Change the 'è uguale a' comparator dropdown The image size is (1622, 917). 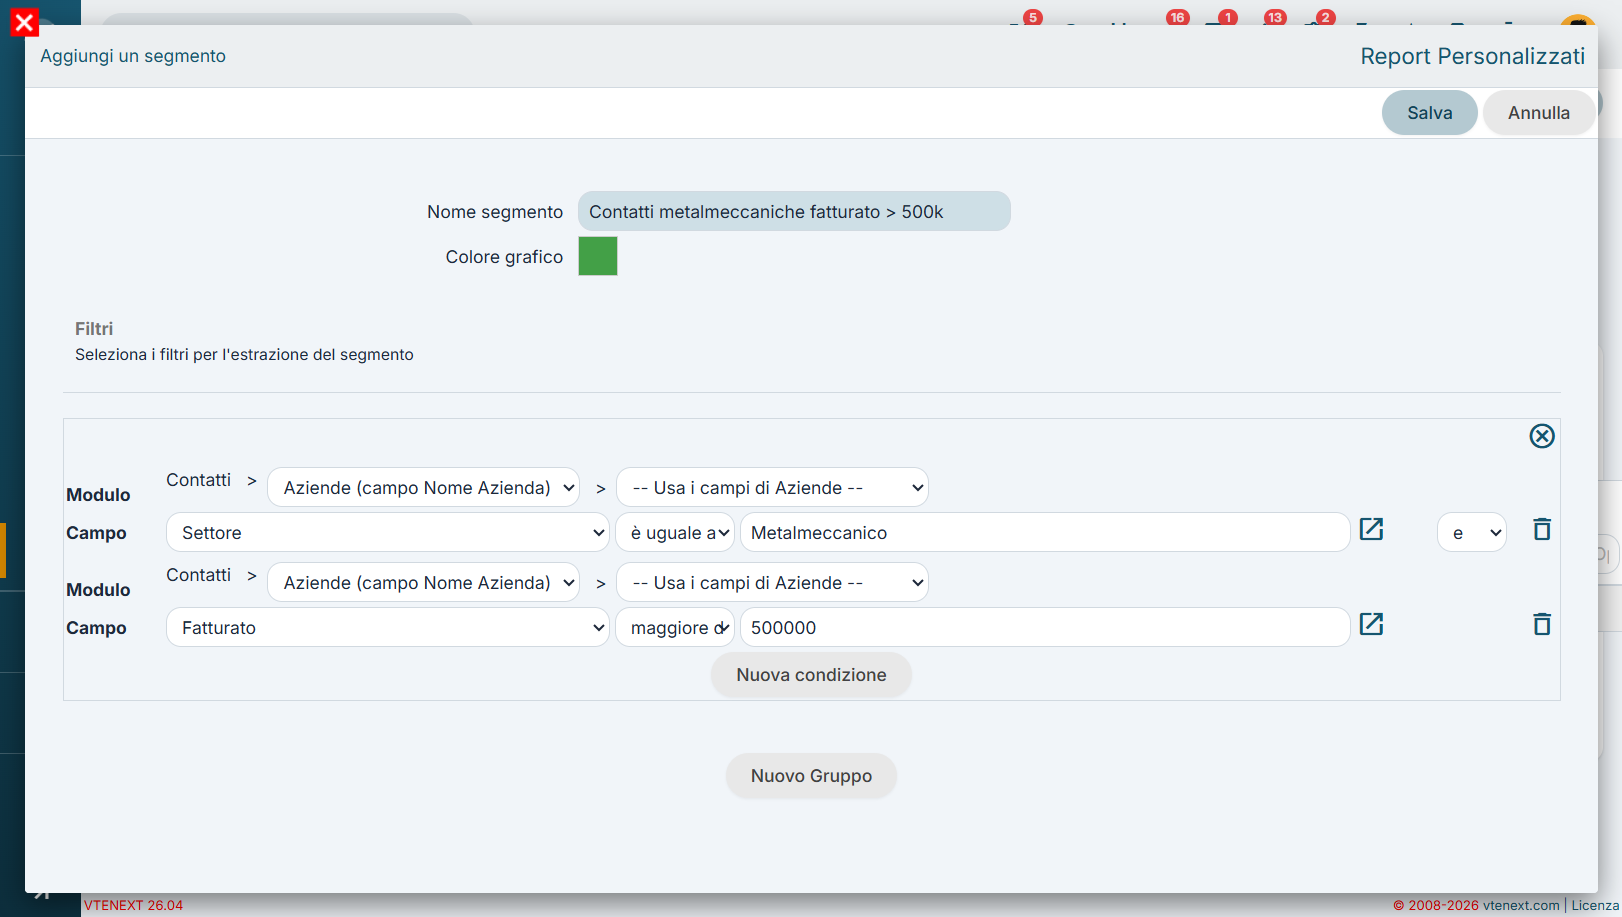pyautogui.click(x=675, y=532)
